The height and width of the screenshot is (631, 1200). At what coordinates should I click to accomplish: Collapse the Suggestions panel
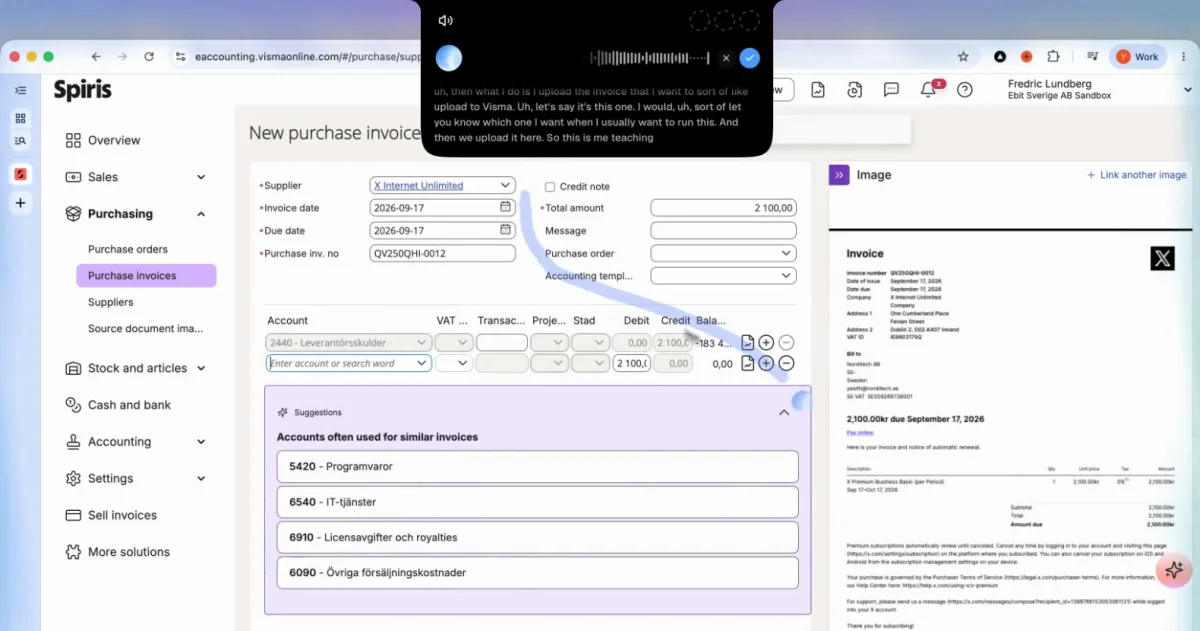784,412
